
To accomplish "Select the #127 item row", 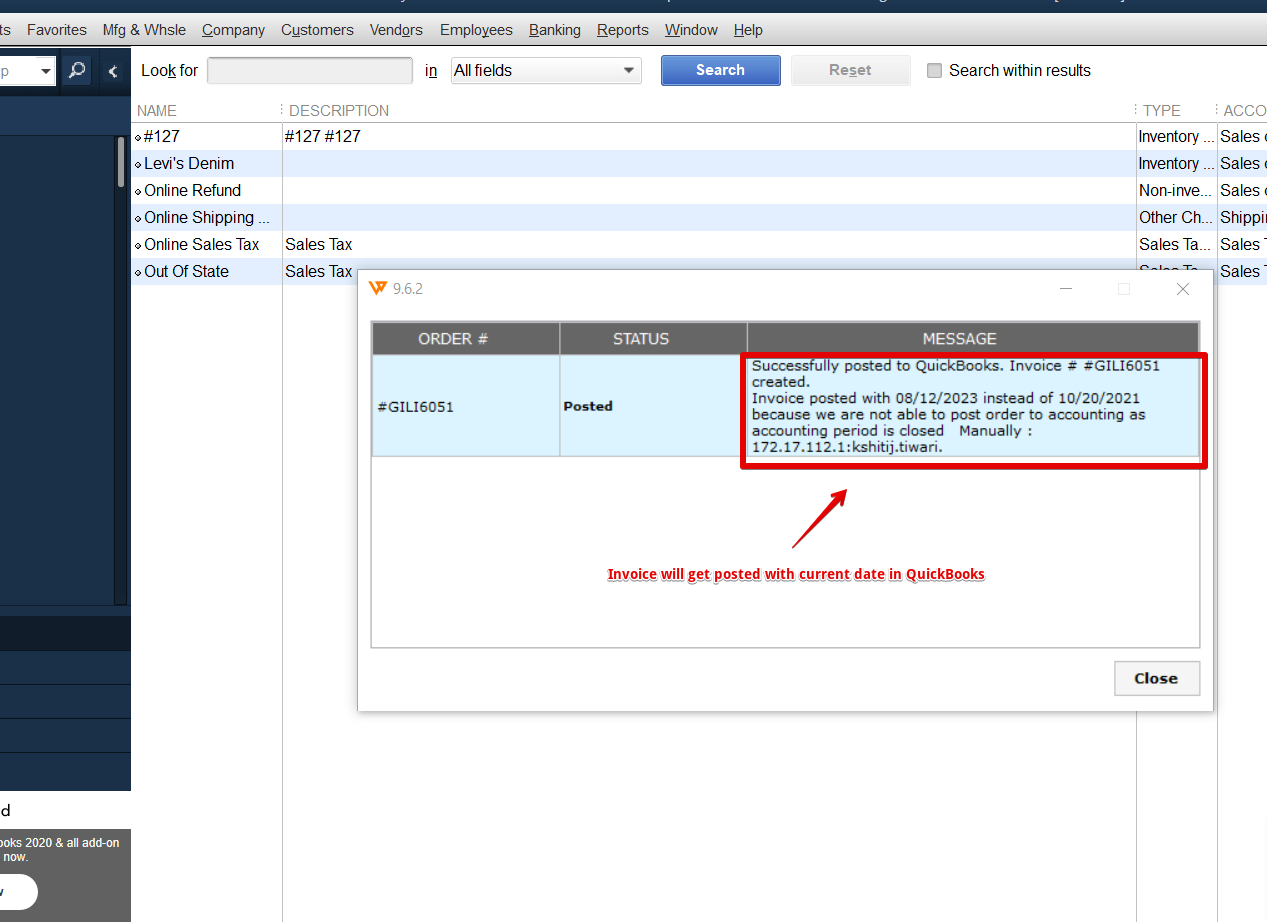I will click(x=698, y=137).
